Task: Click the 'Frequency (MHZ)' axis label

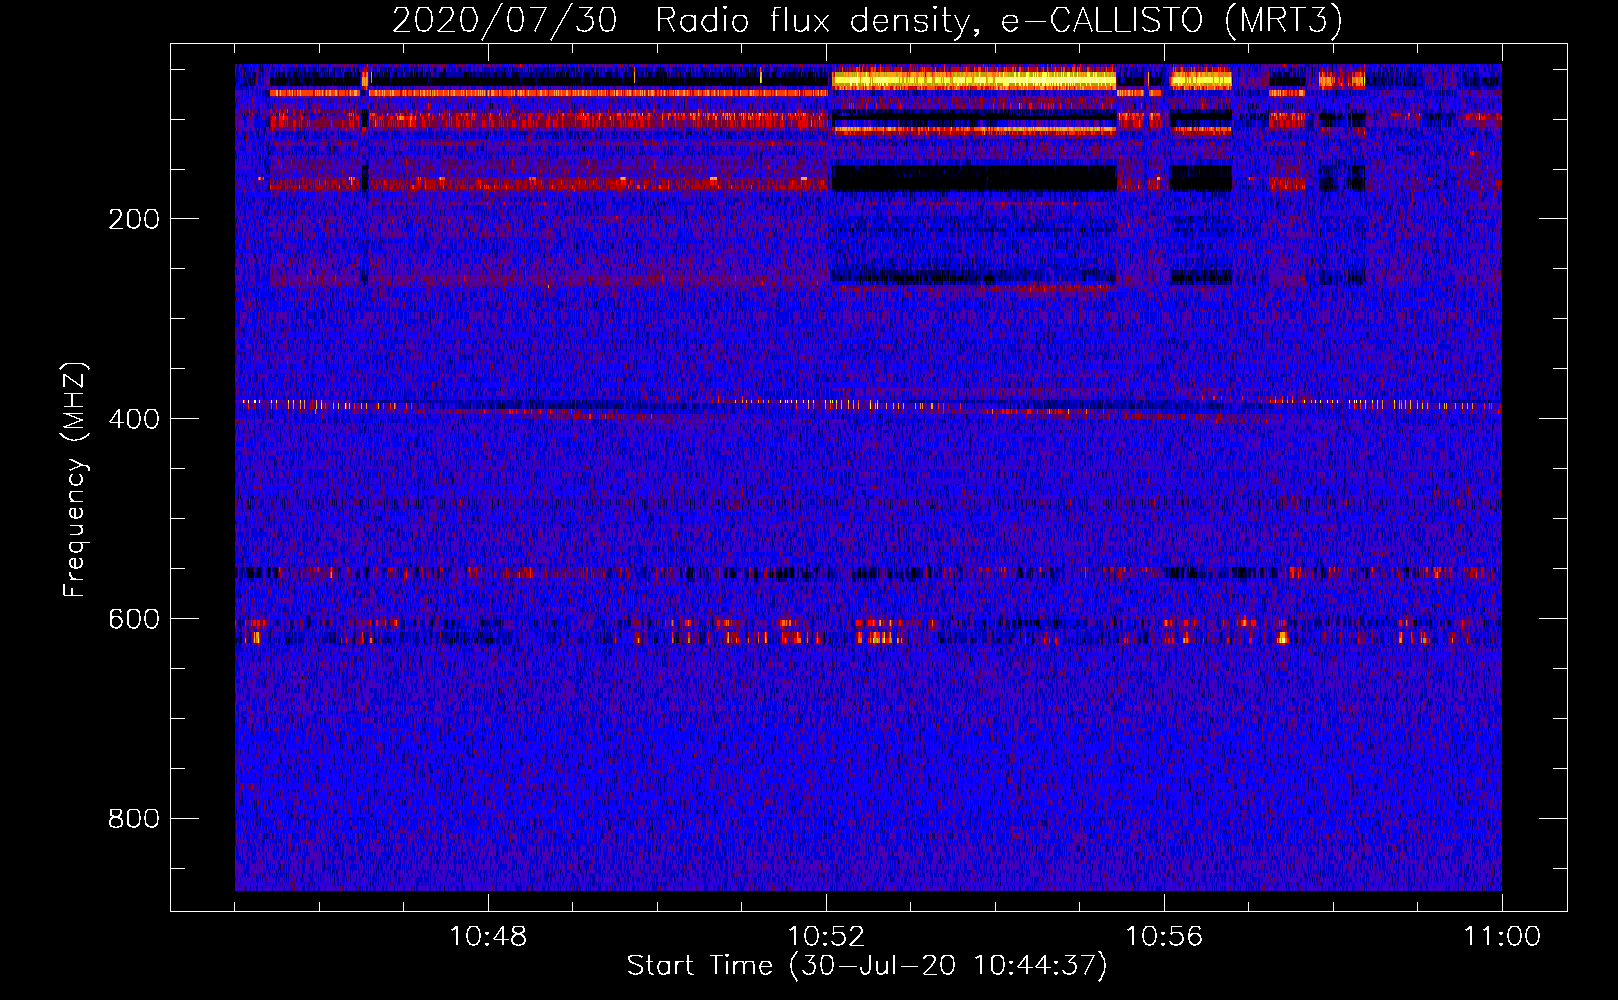Action: 75,480
